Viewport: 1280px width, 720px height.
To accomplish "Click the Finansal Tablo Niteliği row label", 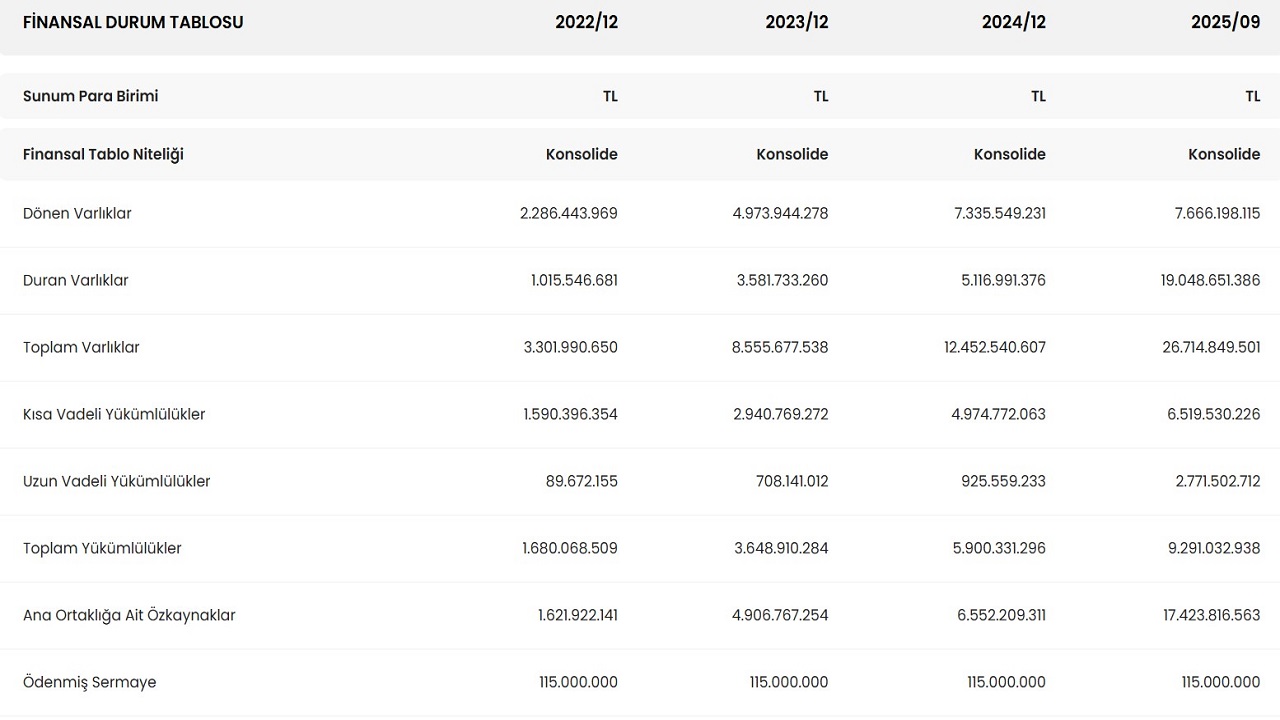I will coord(103,154).
